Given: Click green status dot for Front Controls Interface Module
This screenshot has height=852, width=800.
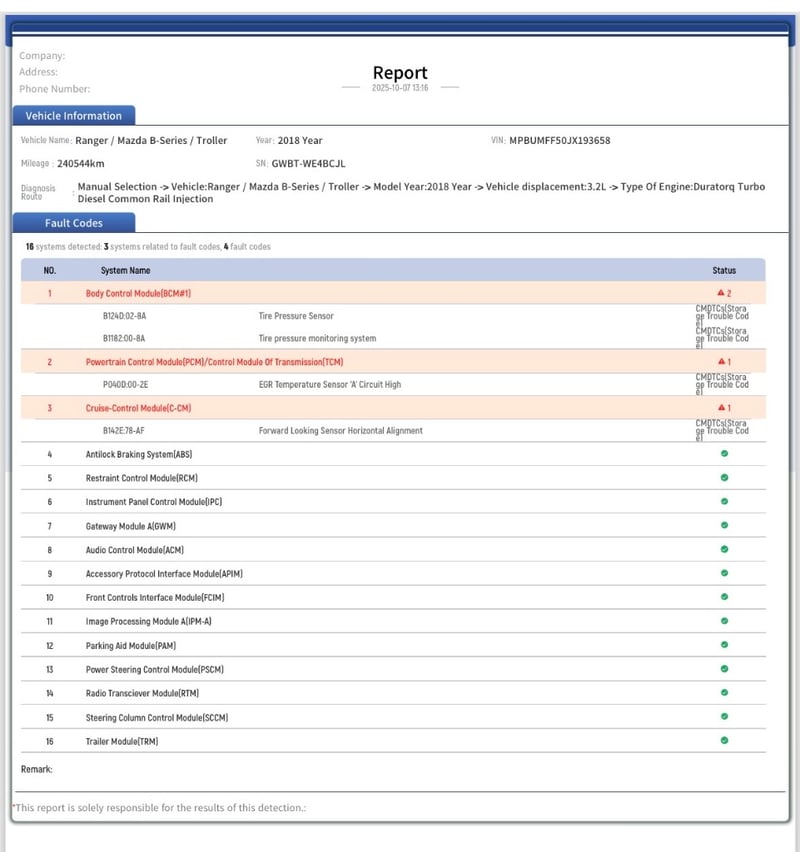Looking at the screenshot, I should click(x=724, y=597).
